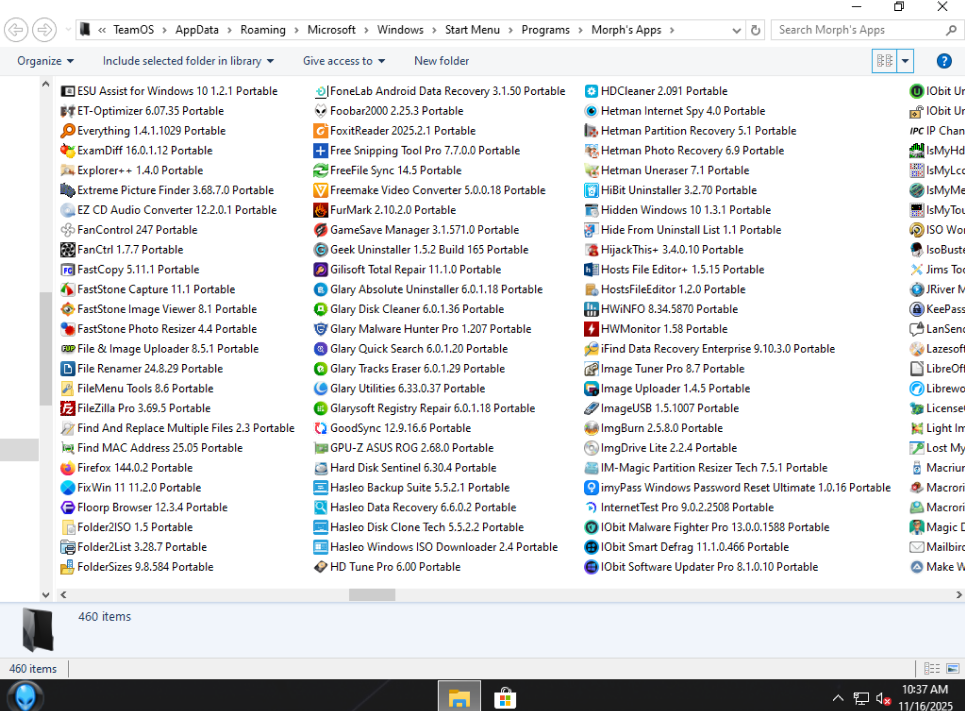Click the change view layout button

[x=884, y=61]
